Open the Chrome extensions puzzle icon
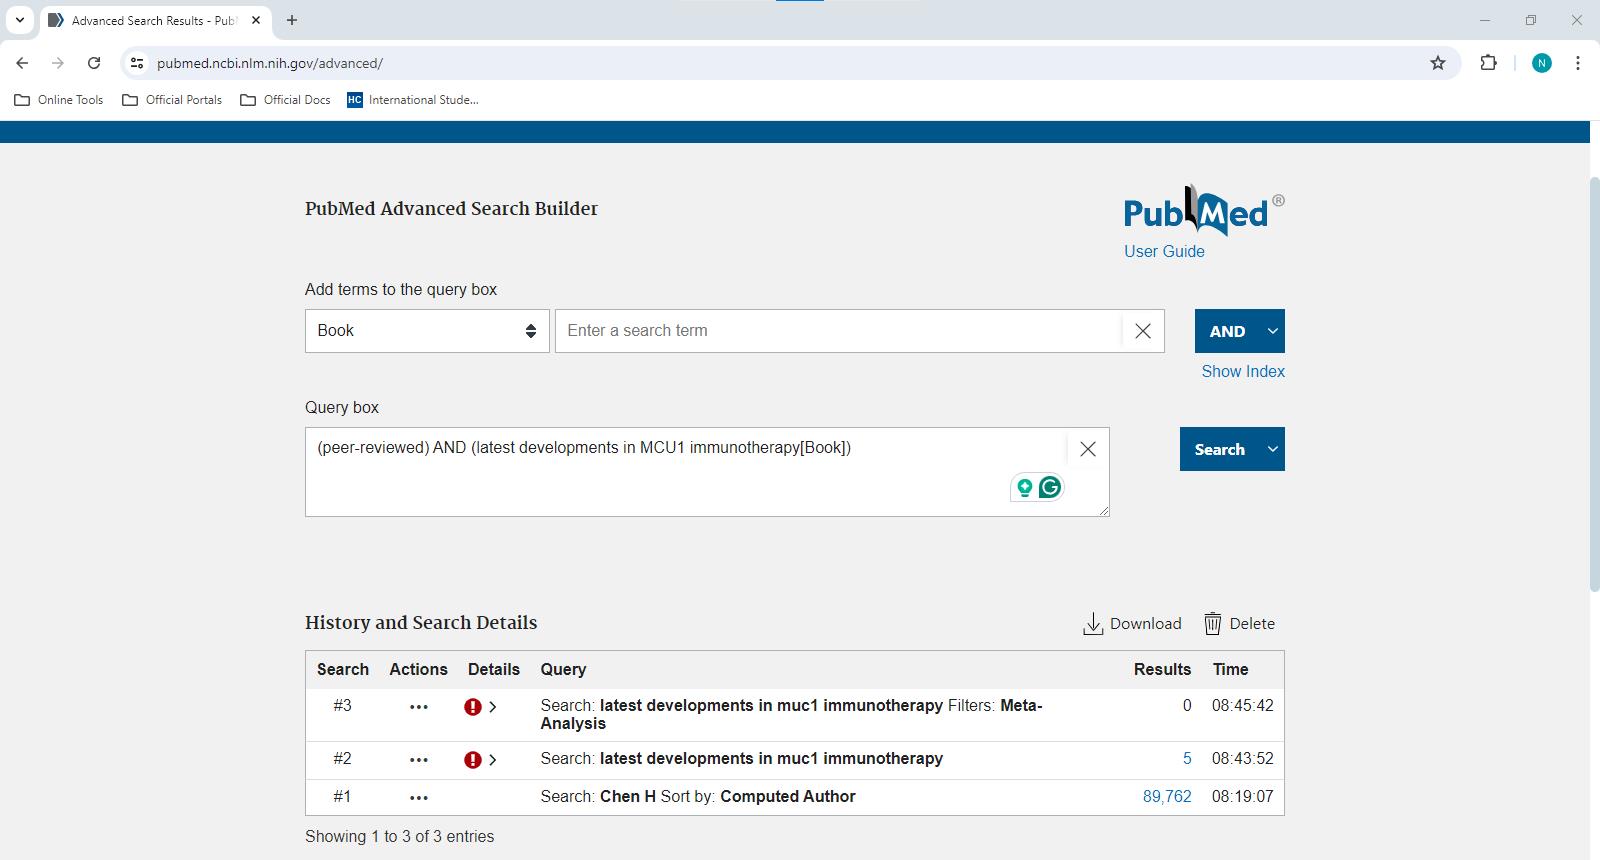This screenshot has height=860, width=1600. (1489, 63)
